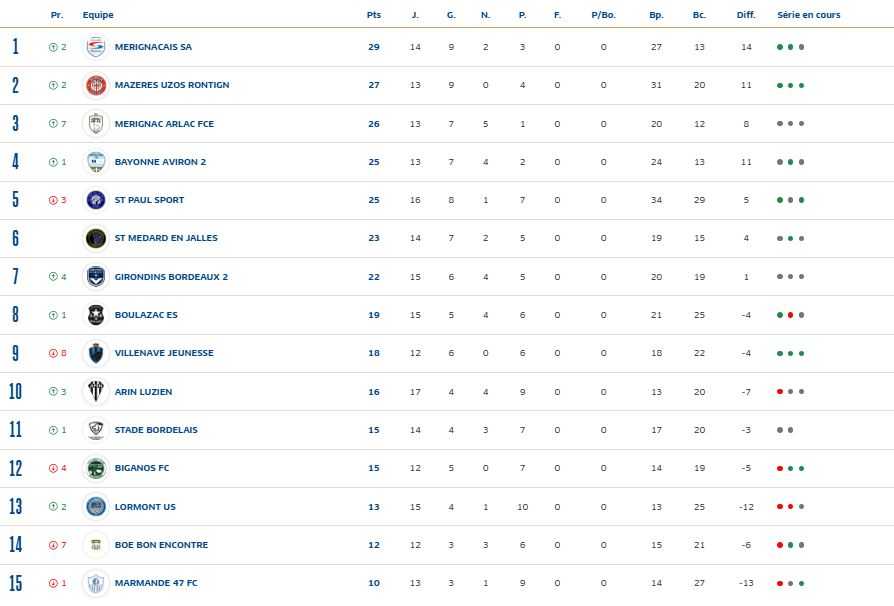Image resolution: width=894 pixels, height=606 pixels.
Task: Click the Pts column header
Action: pos(374,15)
